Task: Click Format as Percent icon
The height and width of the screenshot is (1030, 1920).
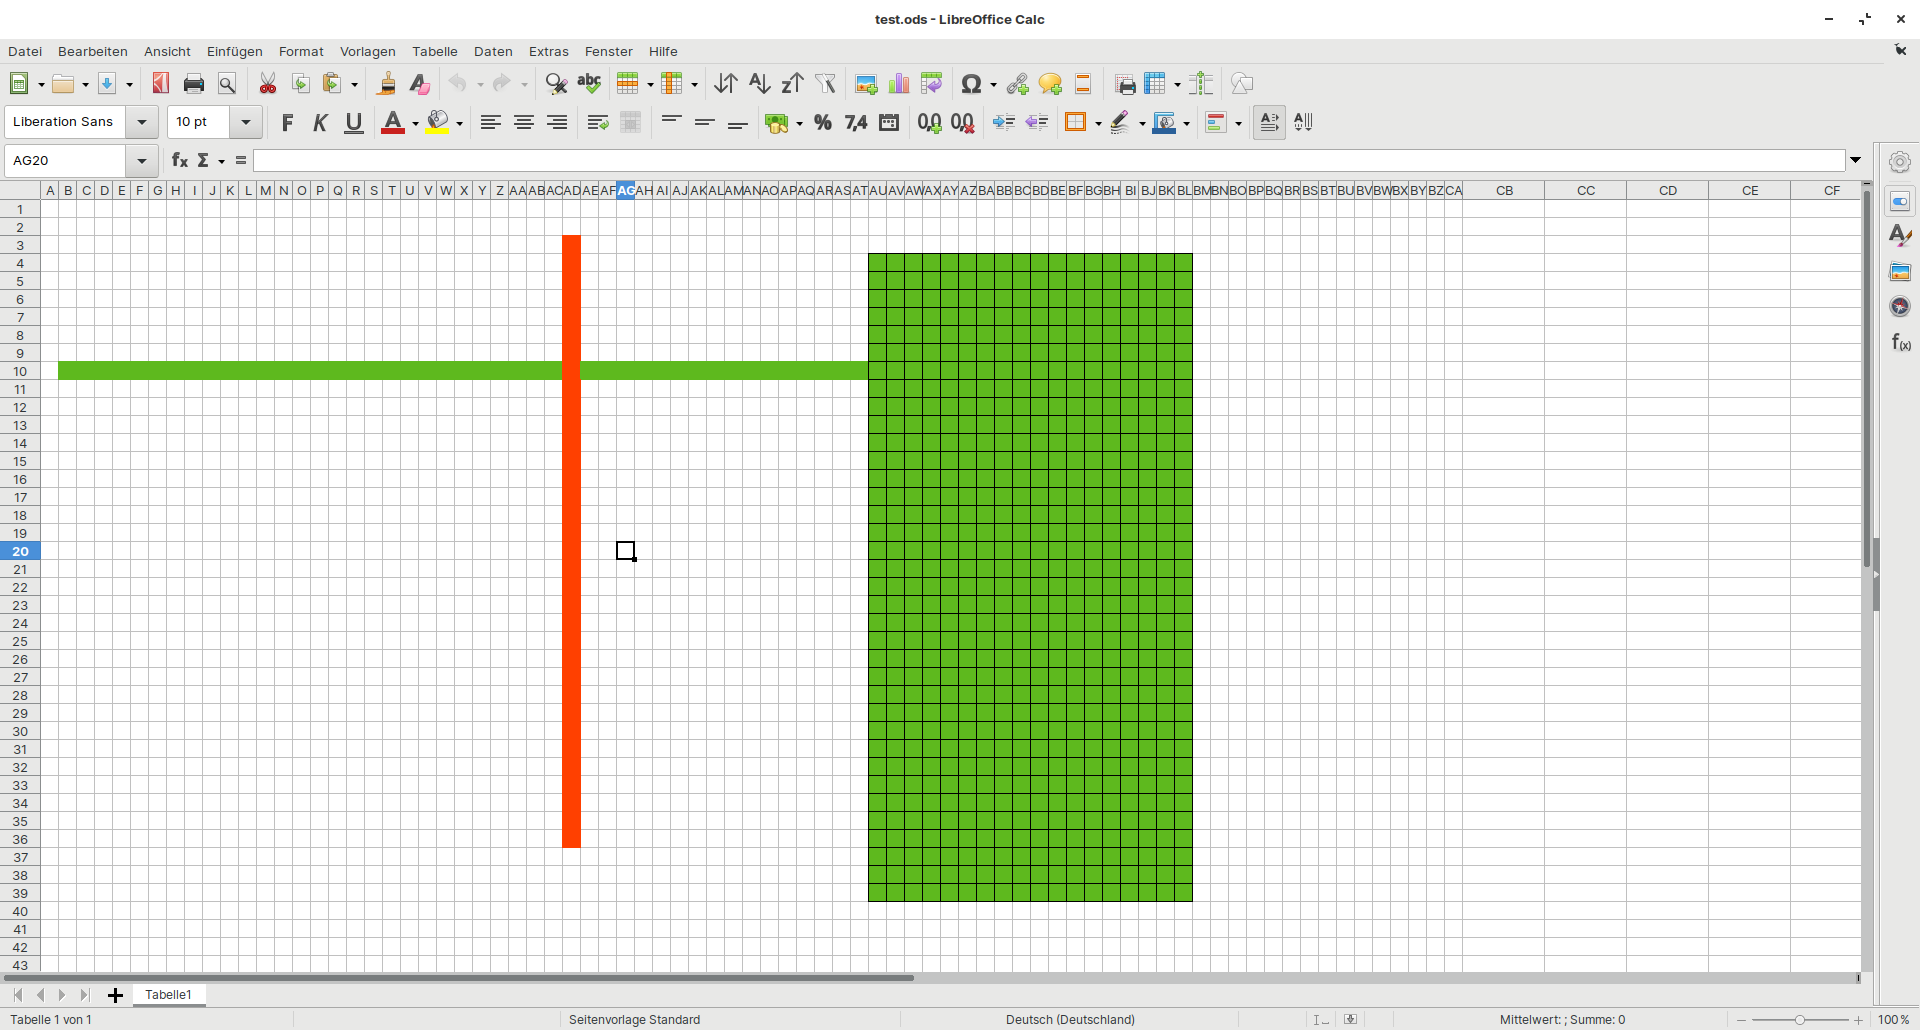Action: 823,122
